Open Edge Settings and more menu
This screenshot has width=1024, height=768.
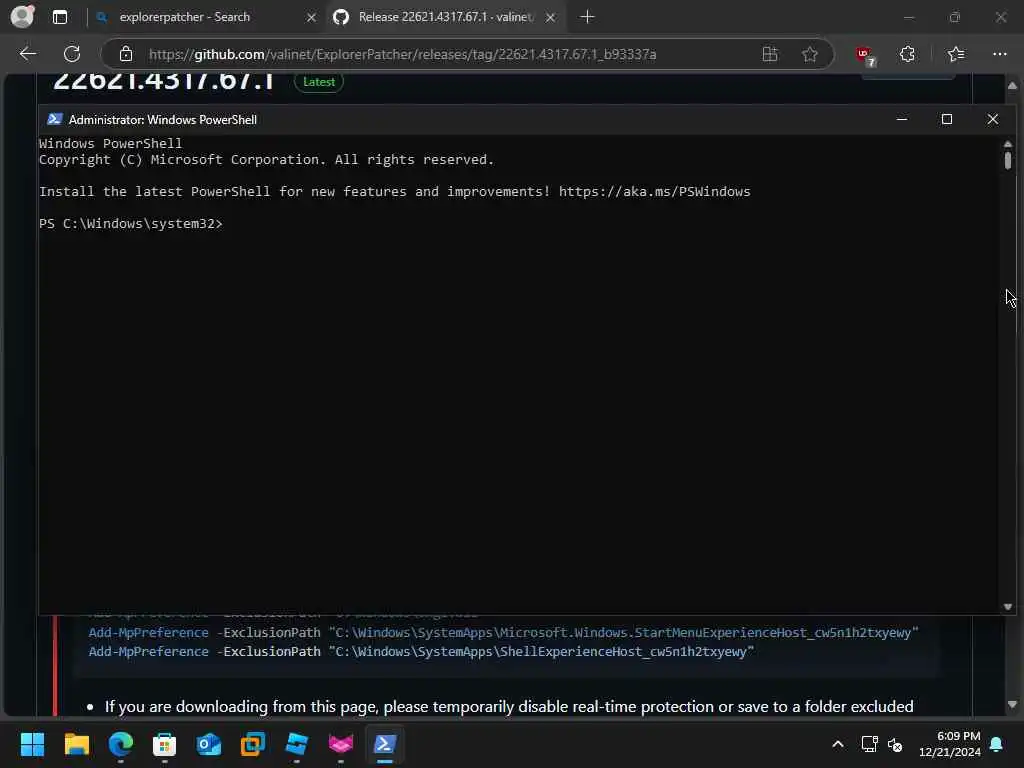coord(1000,54)
